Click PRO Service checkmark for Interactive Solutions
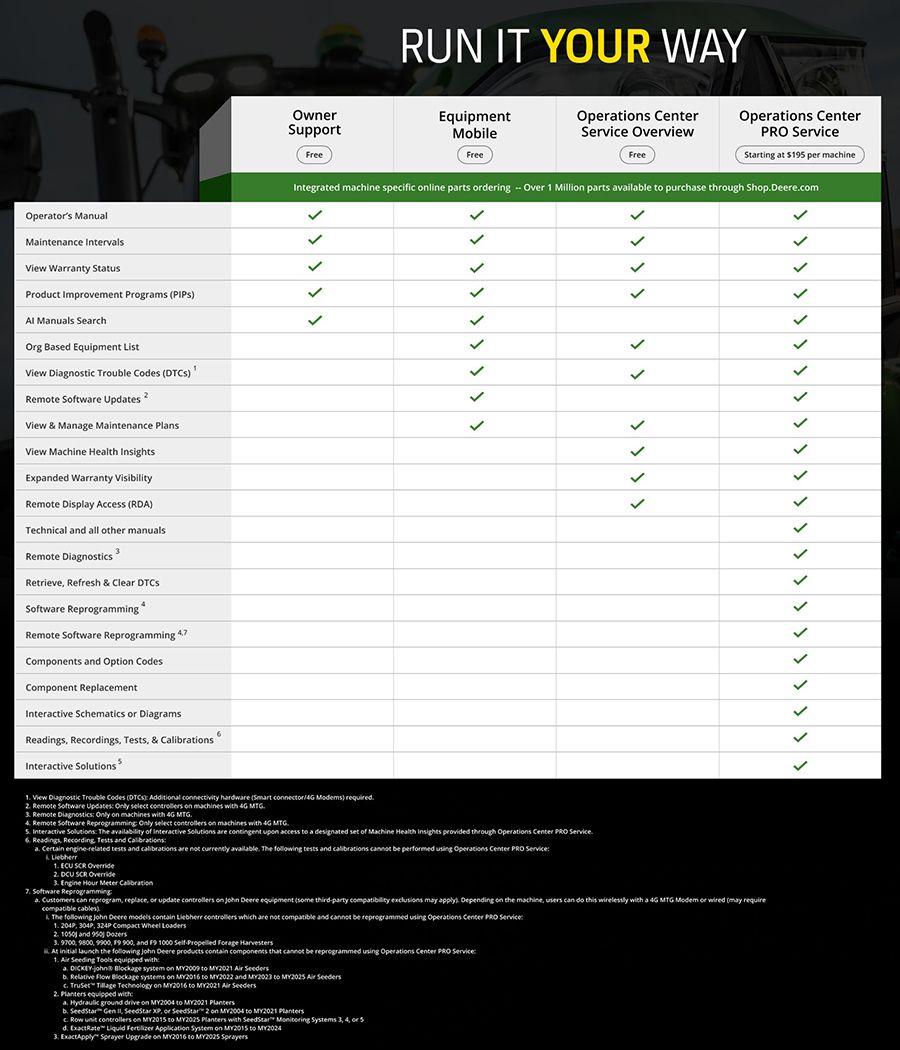Screen dimensions: 900x1050 [x=800, y=765]
